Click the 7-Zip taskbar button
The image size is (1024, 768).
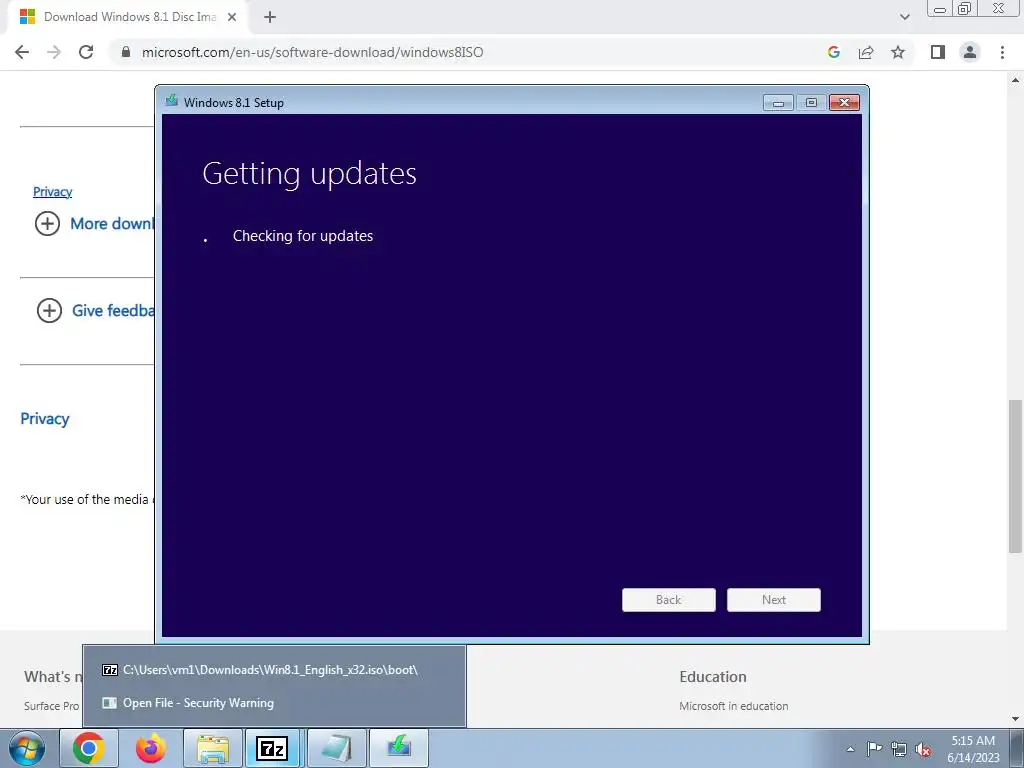(272, 748)
